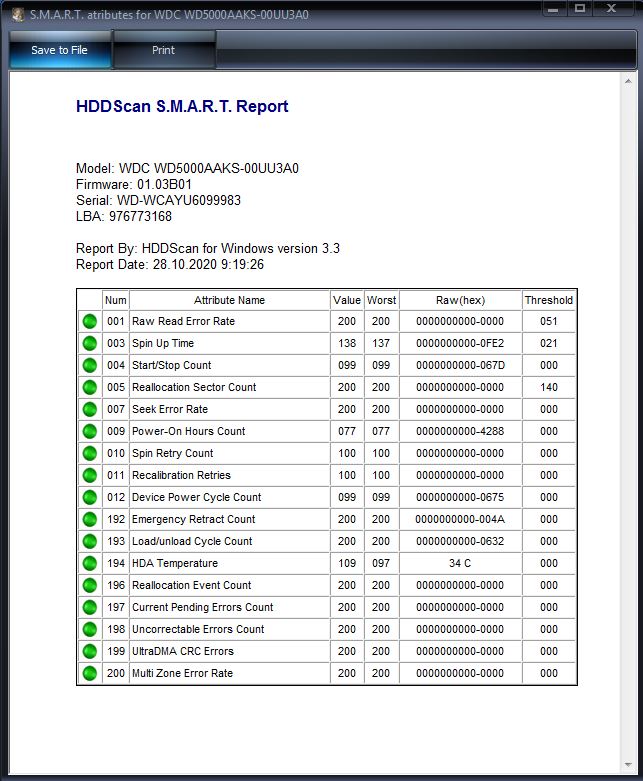Click the LBA: 976773168 line
643x781 pixels.
[124, 216]
